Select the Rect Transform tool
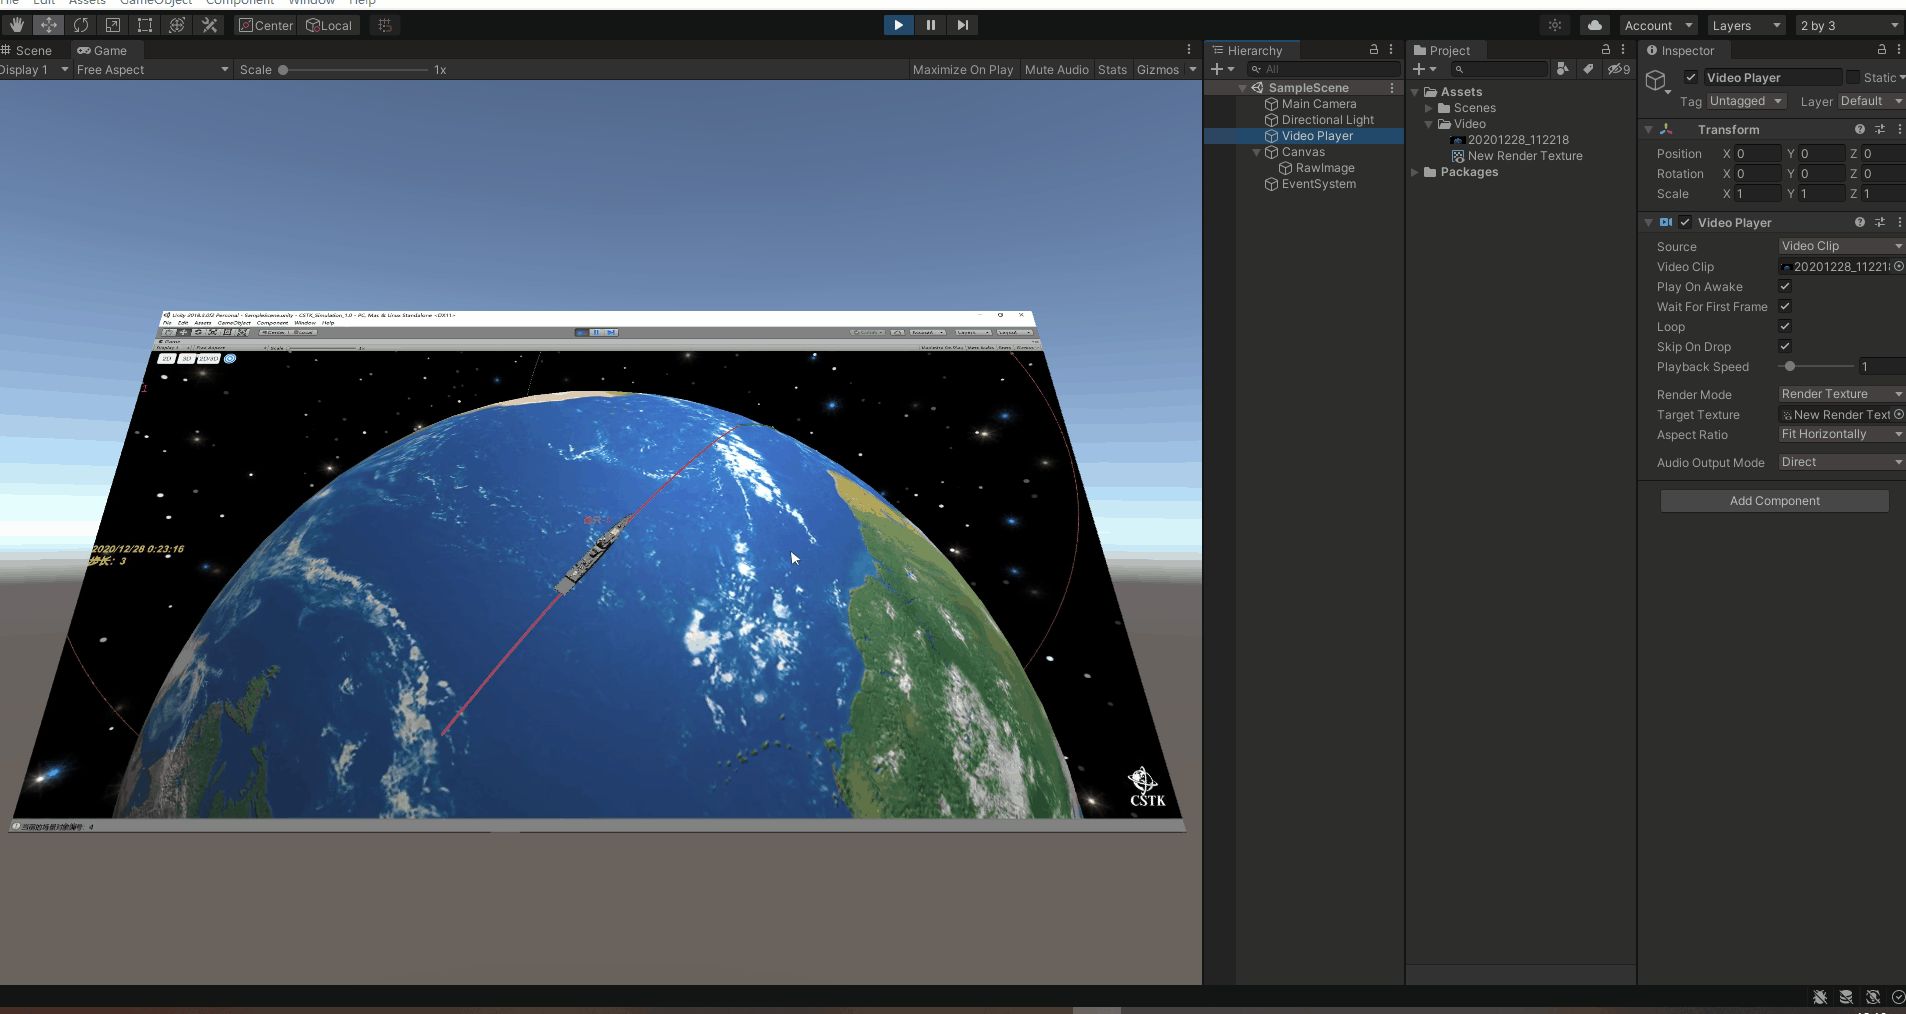The height and width of the screenshot is (1014, 1906). pos(145,25)
